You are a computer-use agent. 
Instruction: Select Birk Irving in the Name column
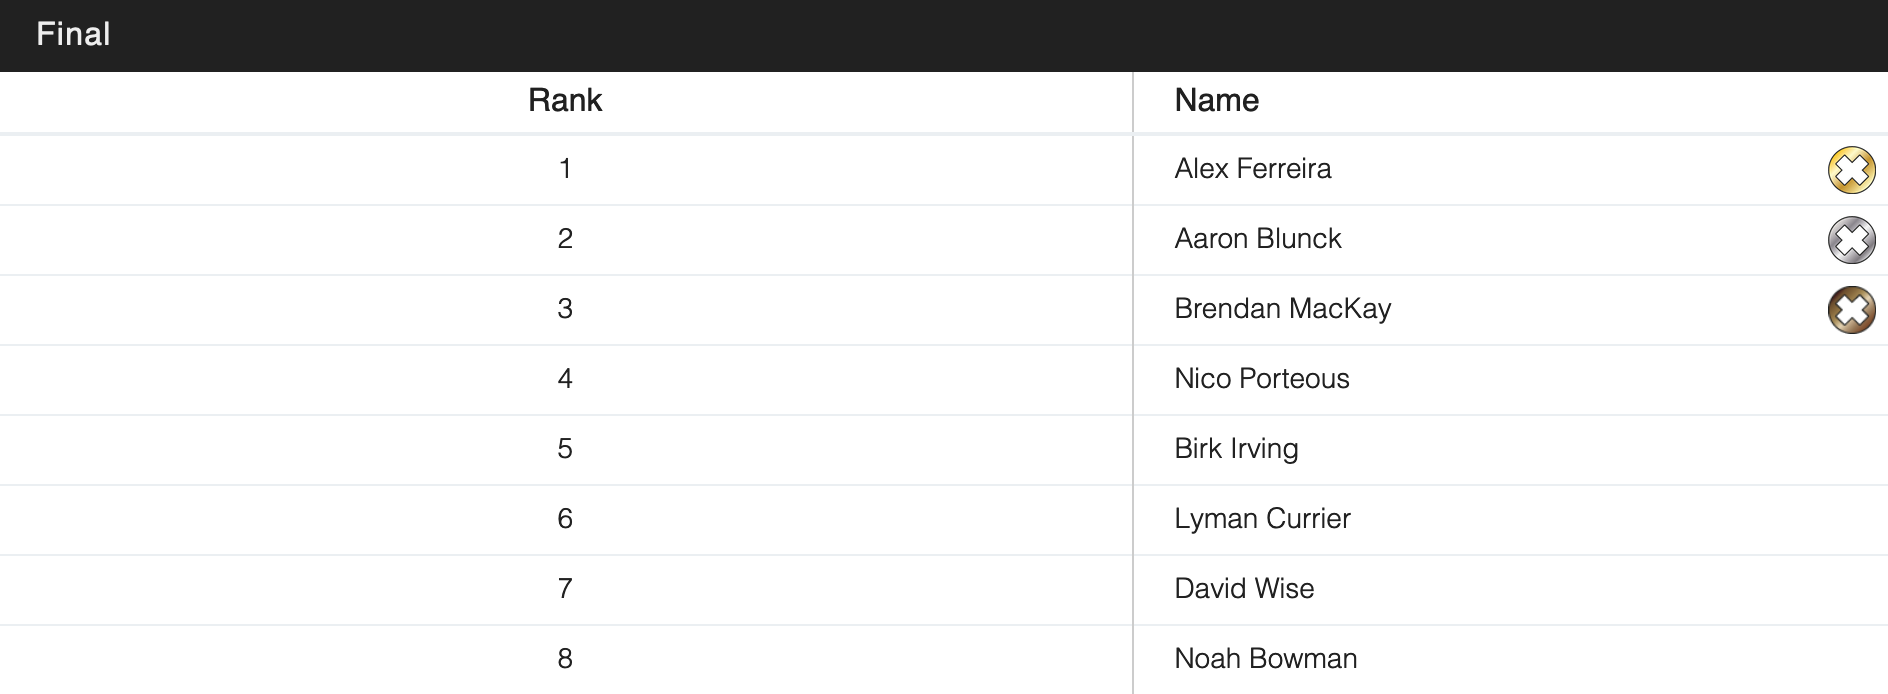point(1236,449)
